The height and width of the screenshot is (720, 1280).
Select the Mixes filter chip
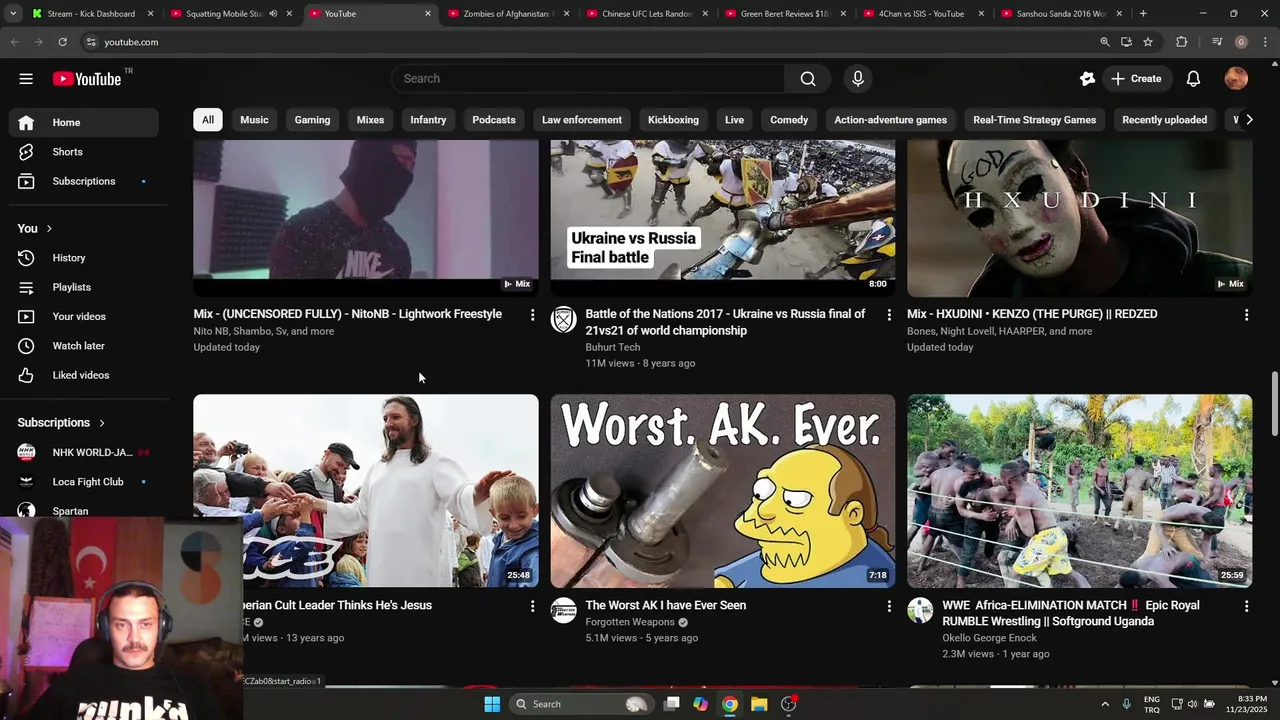click(x=370, y=120)
